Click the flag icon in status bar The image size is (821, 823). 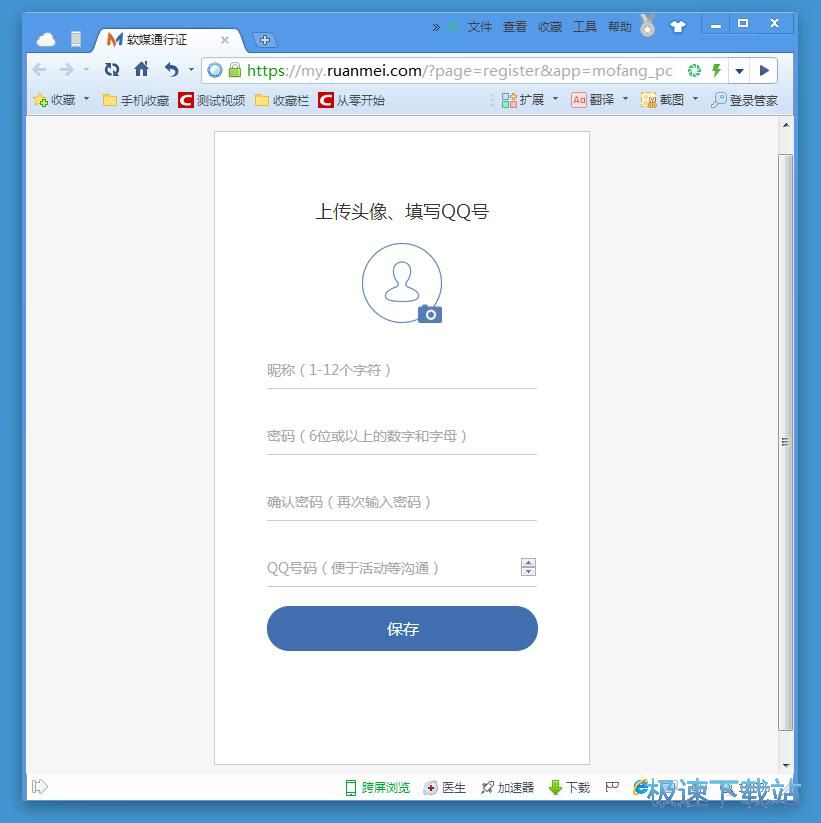(612, 787)
